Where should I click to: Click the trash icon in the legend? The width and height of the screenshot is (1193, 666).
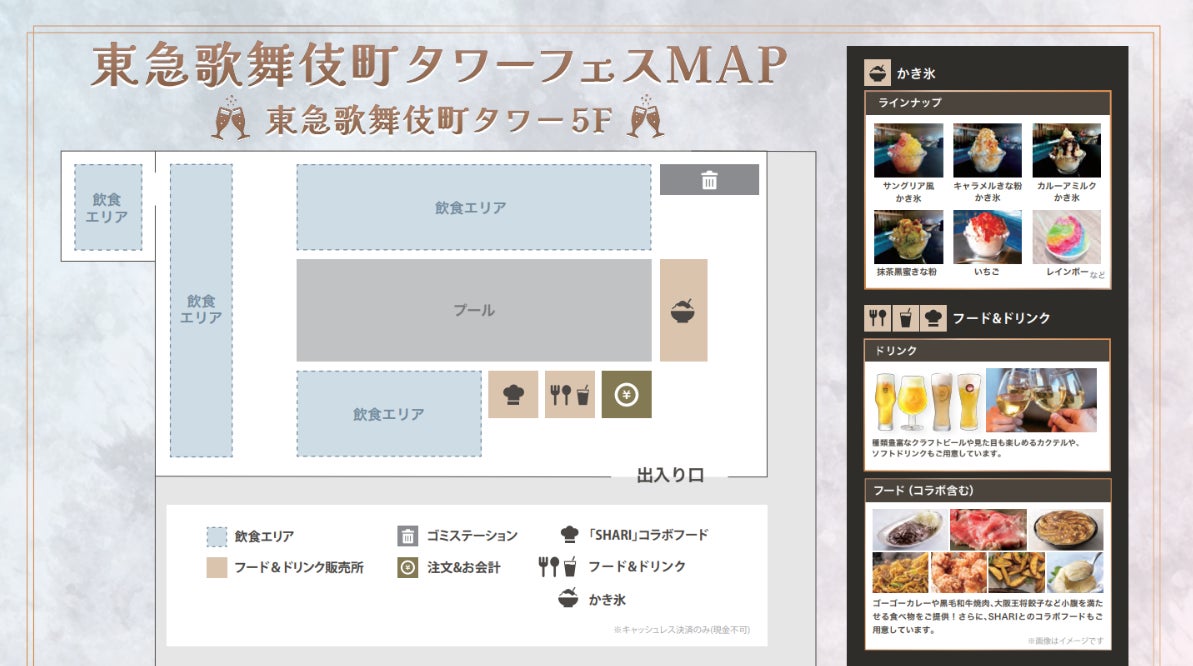click(x=408, y=536)
